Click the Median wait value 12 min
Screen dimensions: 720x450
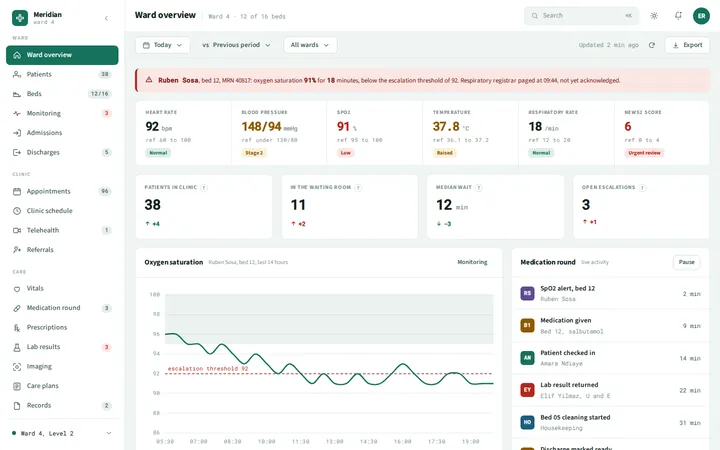click(x=452, y=205)
